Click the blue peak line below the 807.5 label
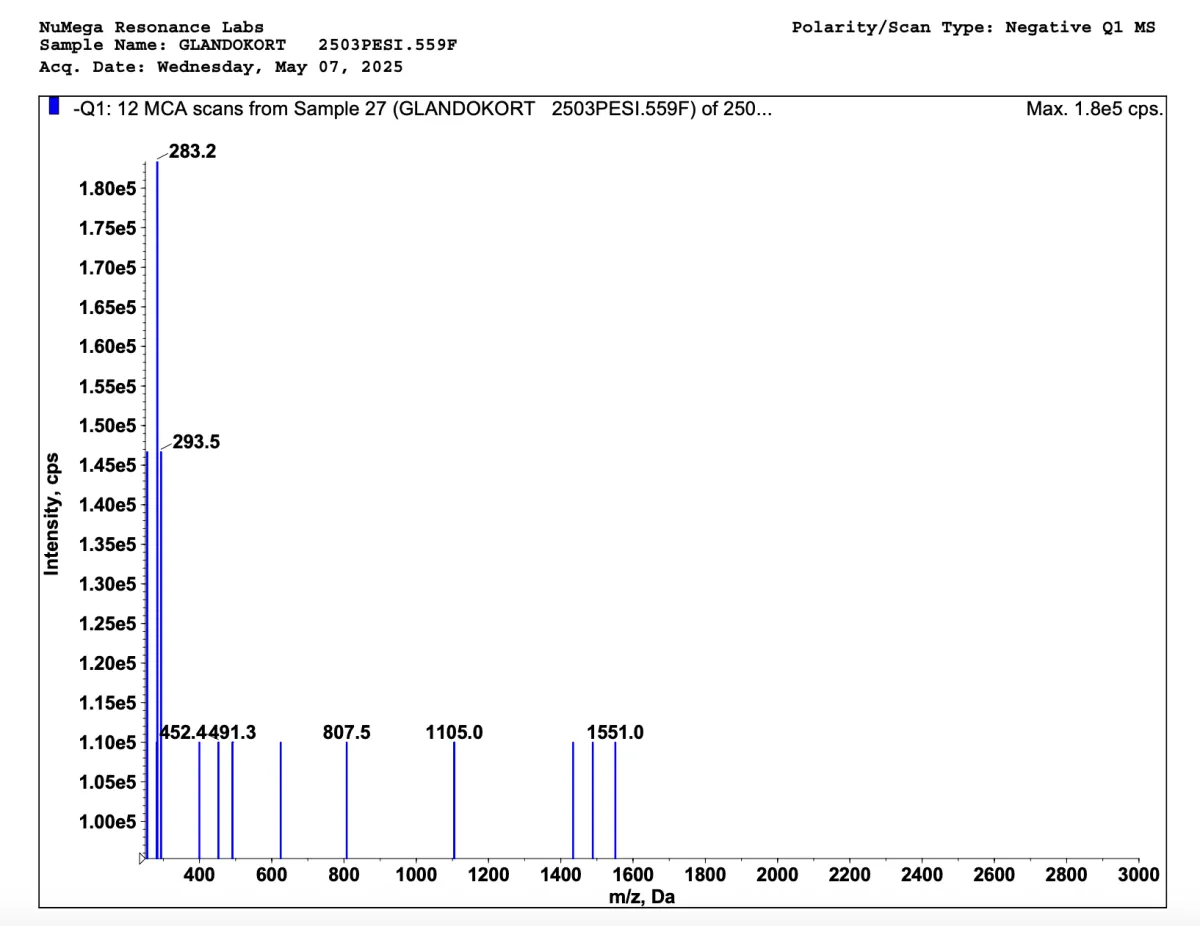The image size is (1200, 926). (347, 800)
